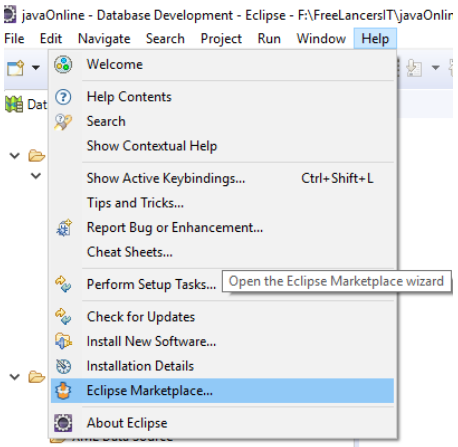Click the Eclipse Marketplace orange icon
Screen dimensions: 458x447
(x=63, y=391)
